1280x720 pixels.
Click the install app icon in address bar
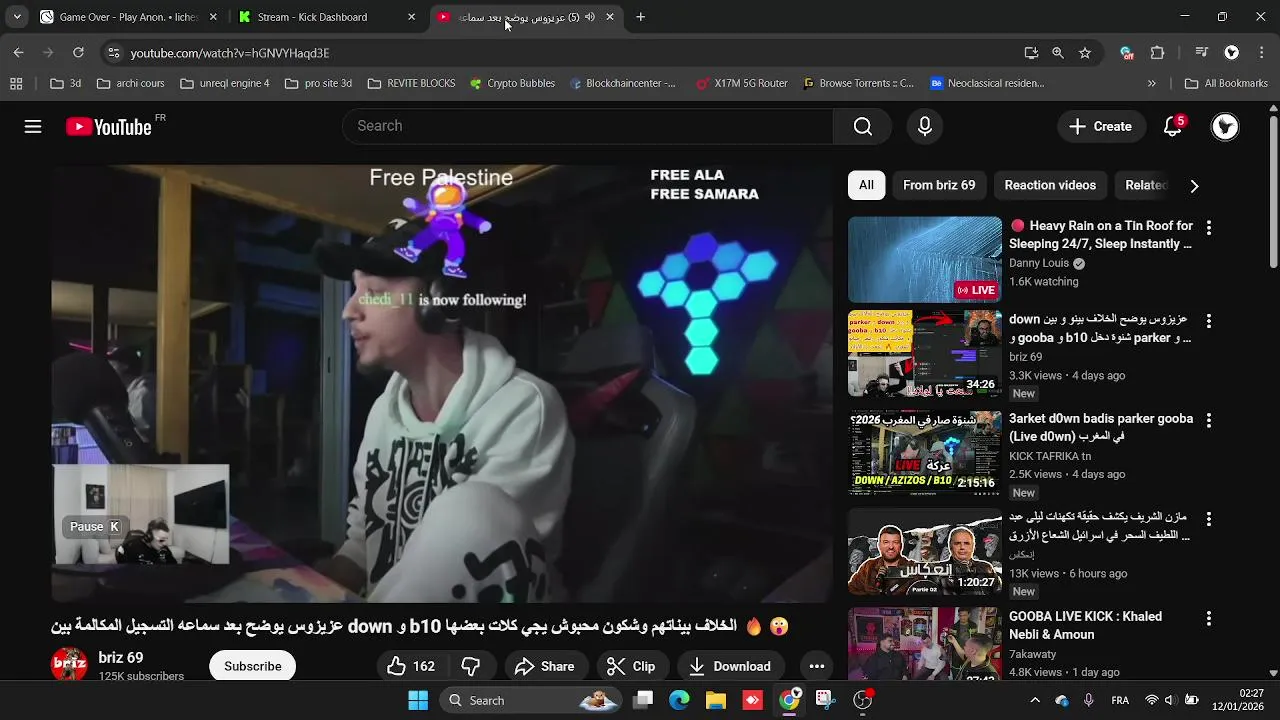coord(1031,53)
